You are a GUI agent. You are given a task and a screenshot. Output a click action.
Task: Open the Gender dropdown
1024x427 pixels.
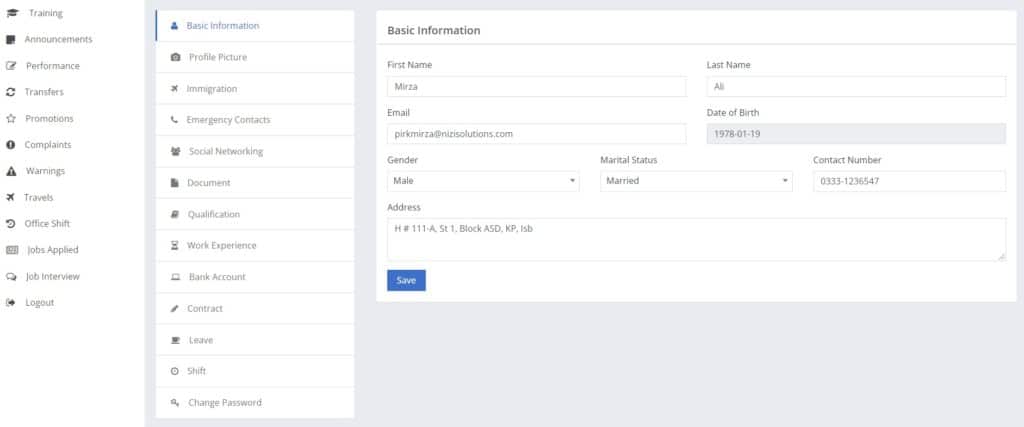[483, 181]
